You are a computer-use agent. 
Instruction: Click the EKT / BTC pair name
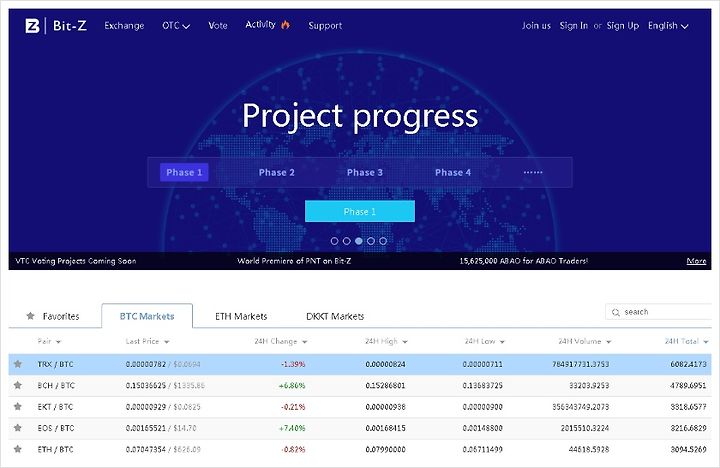pyautogui.click(x=55, y=407)
